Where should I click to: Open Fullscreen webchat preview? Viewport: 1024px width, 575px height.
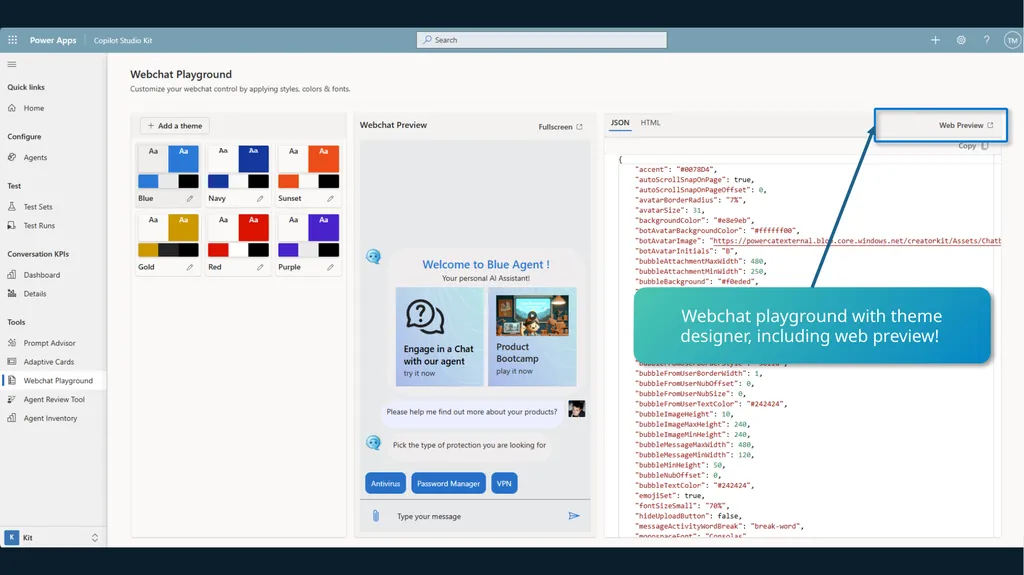(560, 127)
